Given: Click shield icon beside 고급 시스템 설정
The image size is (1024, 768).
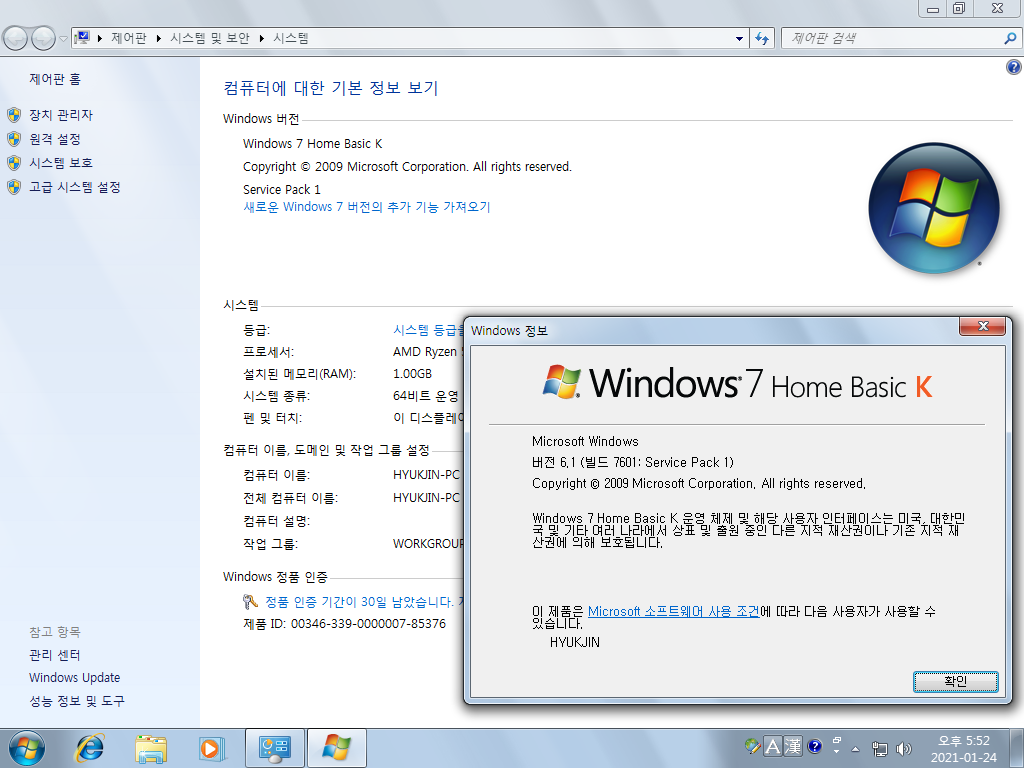Looking at the screenshot, I should click(x=14, y=187).
